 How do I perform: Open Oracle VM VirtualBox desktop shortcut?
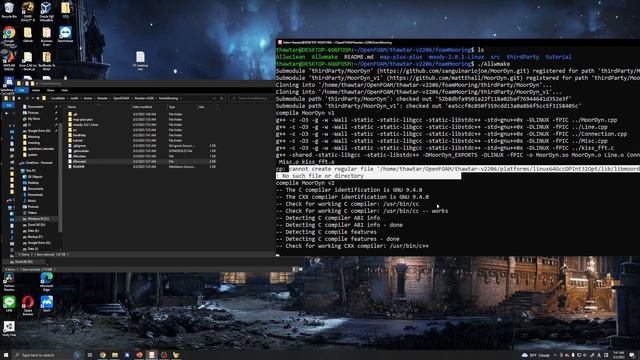(x=47, y=11)
